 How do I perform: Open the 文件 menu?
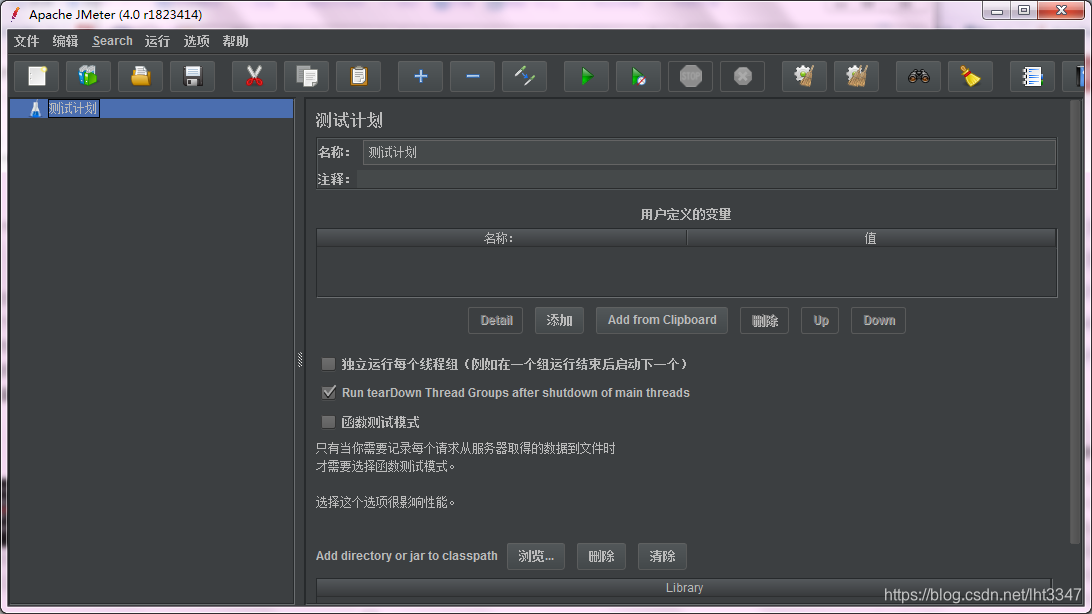pyautogui.click(x=26, y=41)
